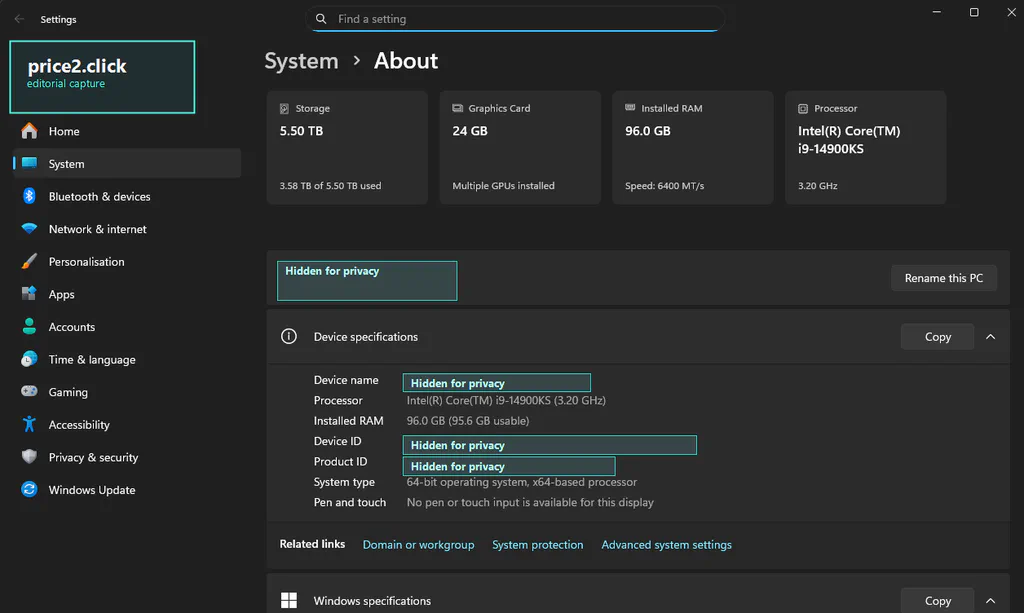This screenshot has width=1024, height=613.
Task: Click the Installed RAM icon
Action: point(630,108)
